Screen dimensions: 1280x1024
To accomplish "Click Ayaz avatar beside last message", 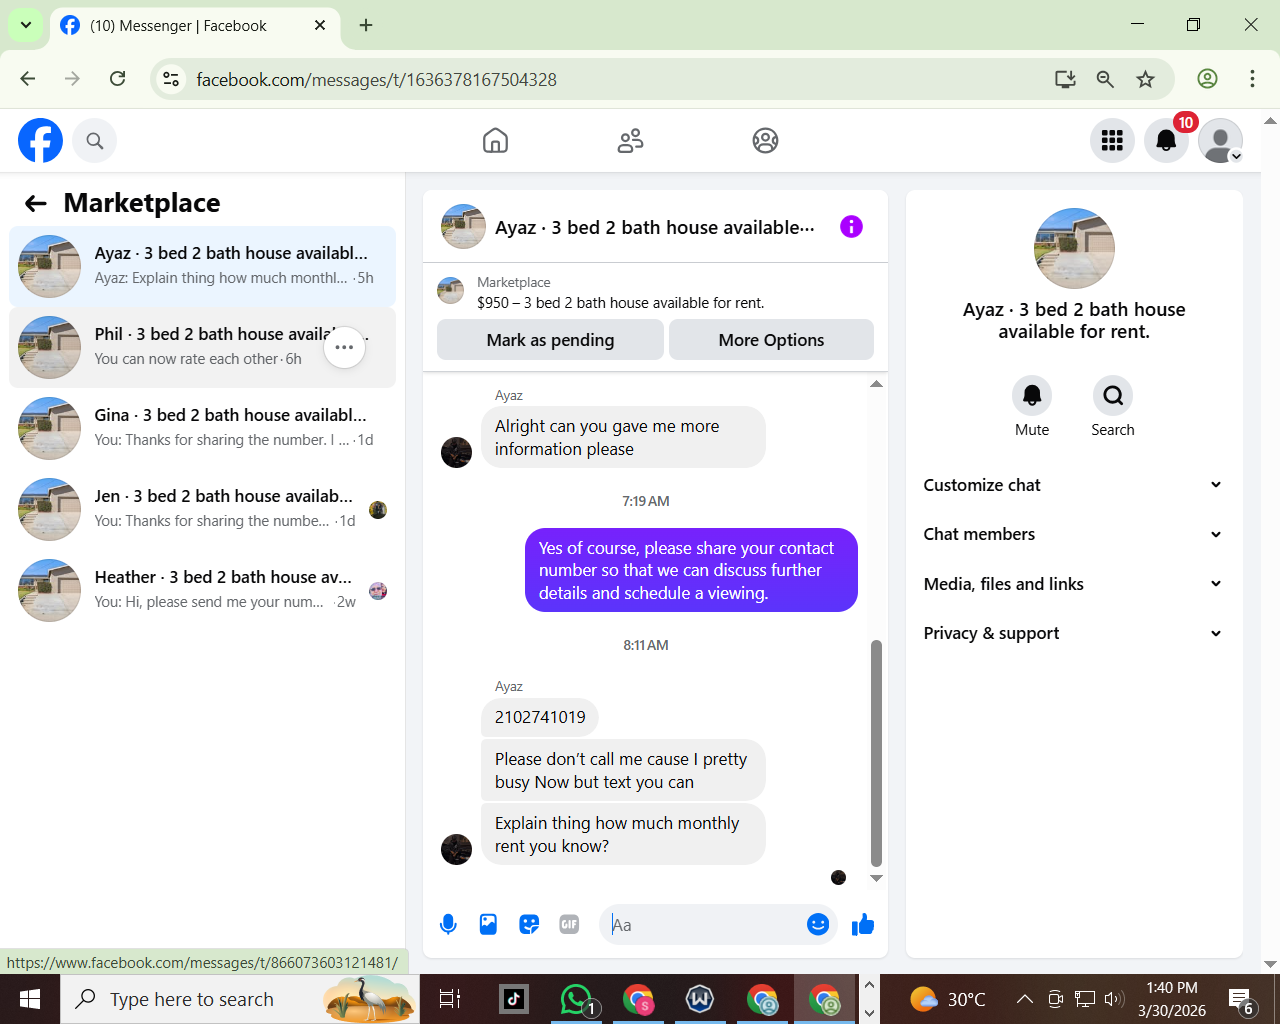I will (456, 849).
